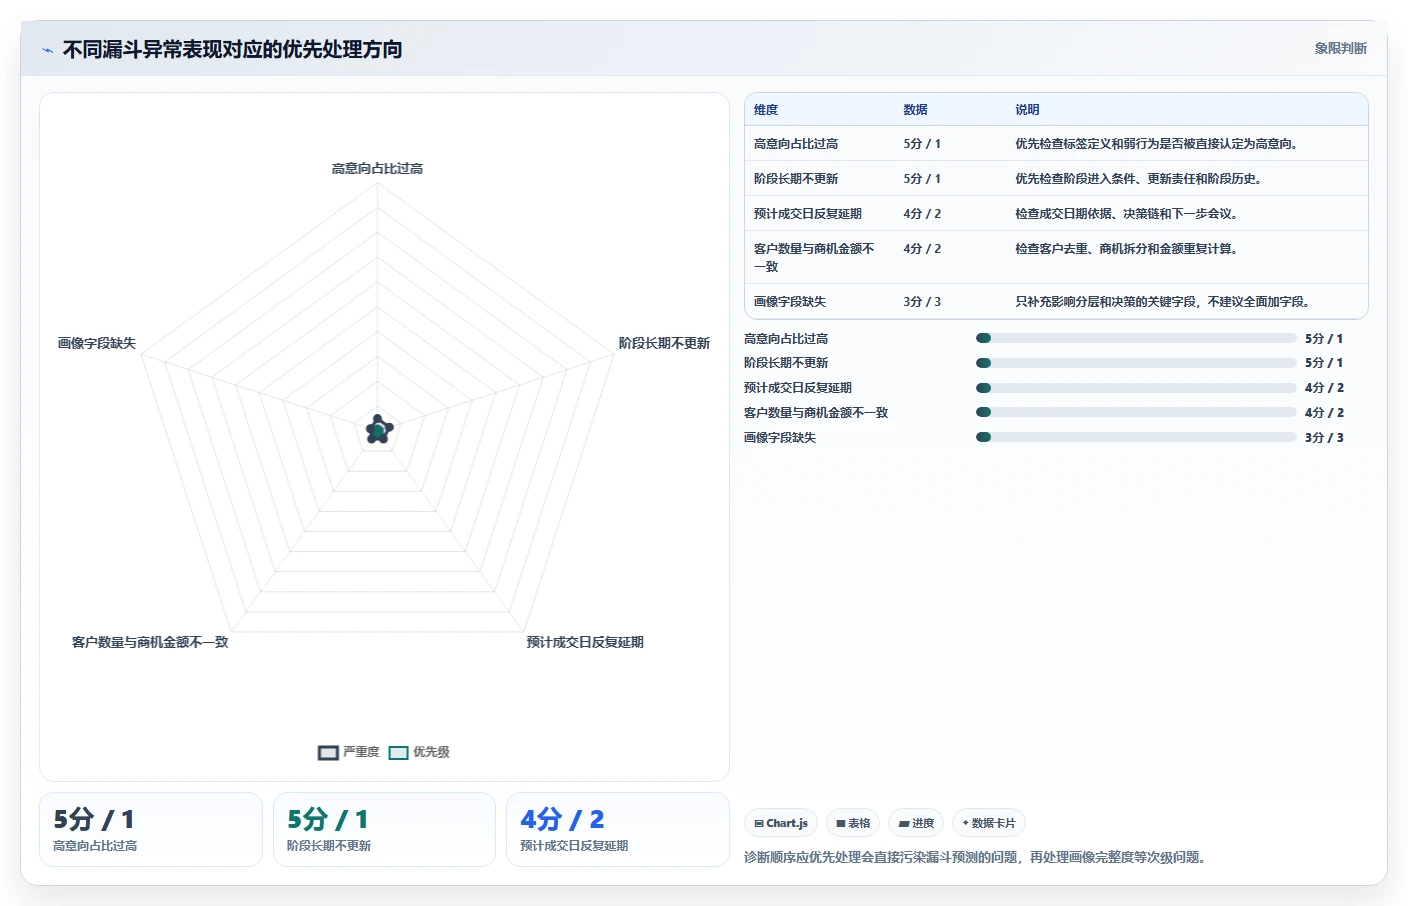Viewport: 1408px width, 906px height.
Task: Click the 表格 chip icon
Action: (x=841, y=824)
